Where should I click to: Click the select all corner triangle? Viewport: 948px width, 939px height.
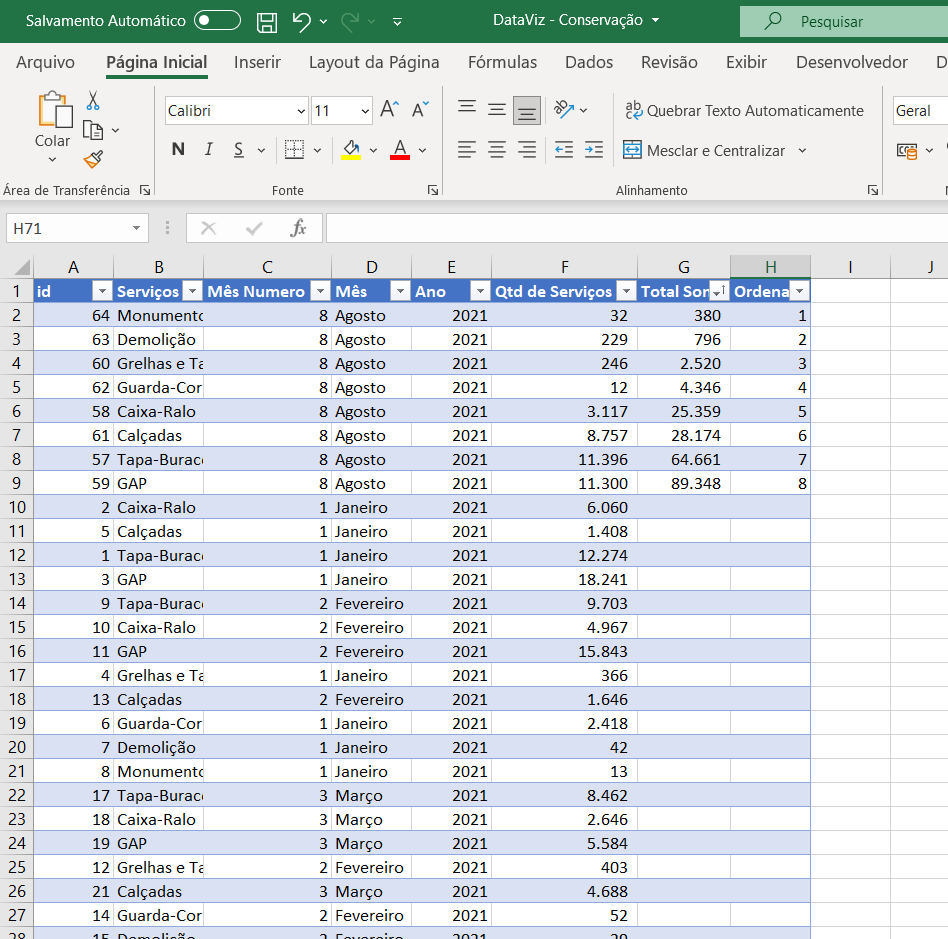[21, 267]
